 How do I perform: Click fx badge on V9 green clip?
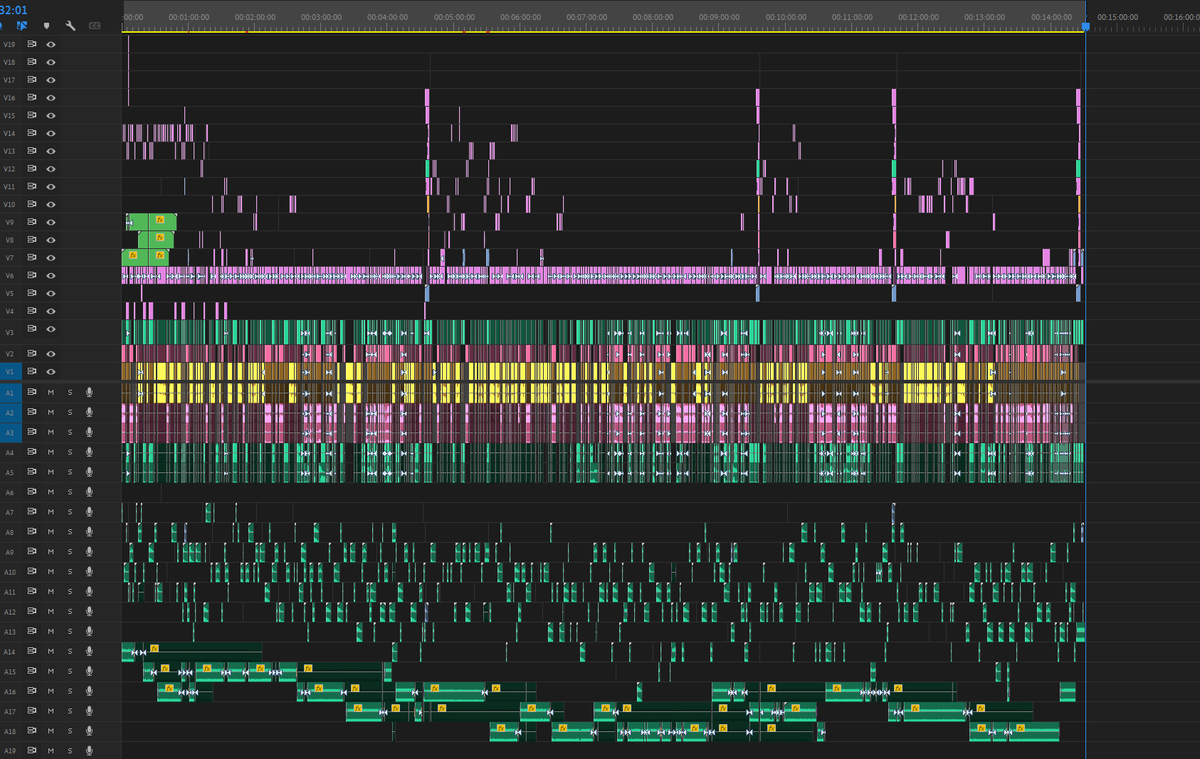pos(158,220)
